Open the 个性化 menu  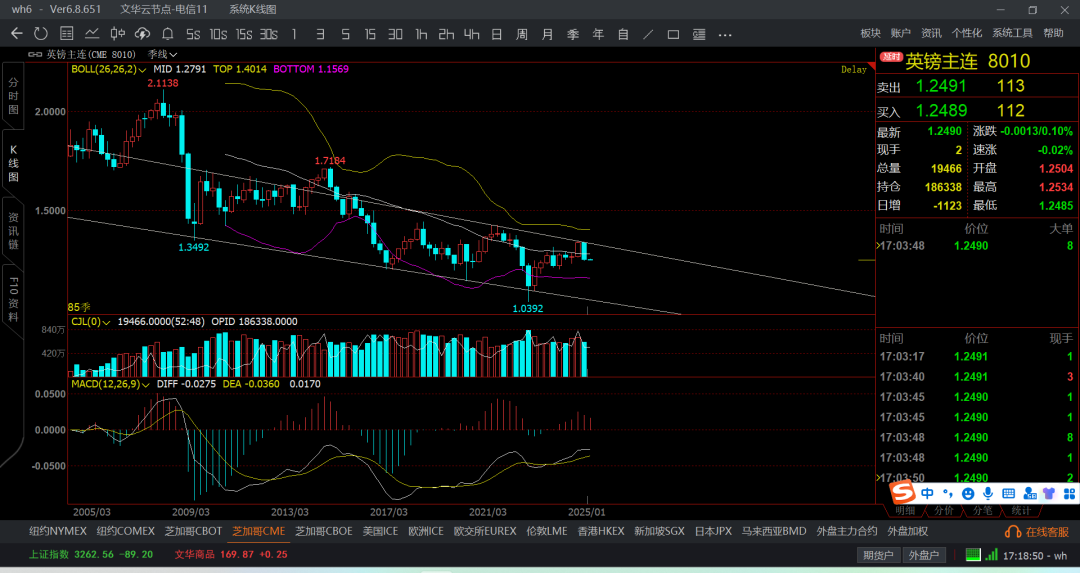pos(967,33)
